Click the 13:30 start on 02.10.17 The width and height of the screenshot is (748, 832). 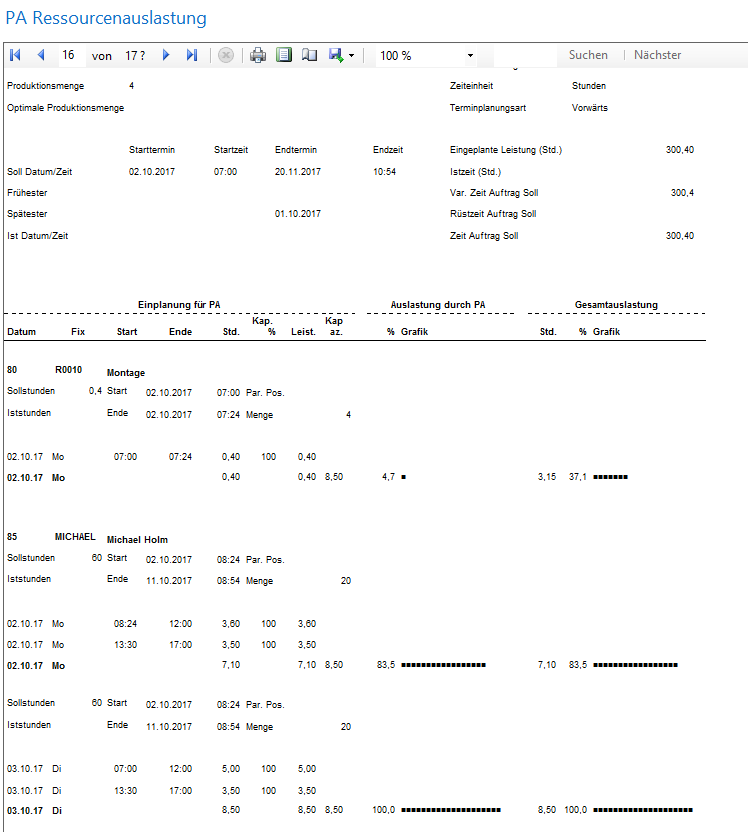click(125, 645)
